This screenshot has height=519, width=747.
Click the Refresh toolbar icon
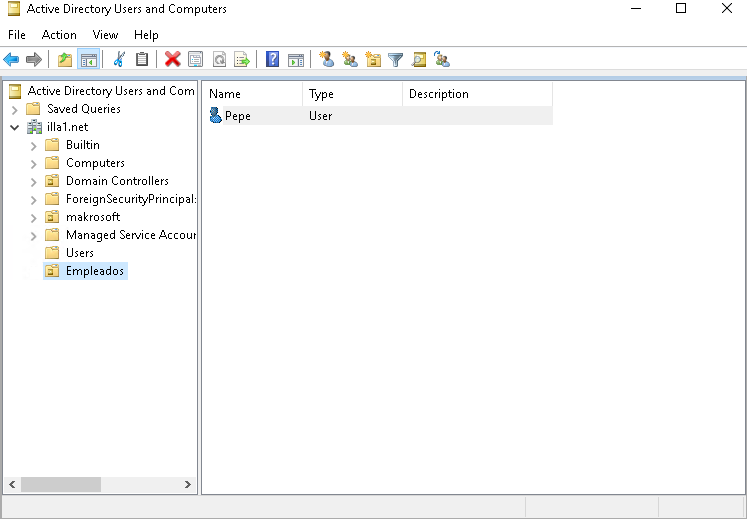[219, 60]
